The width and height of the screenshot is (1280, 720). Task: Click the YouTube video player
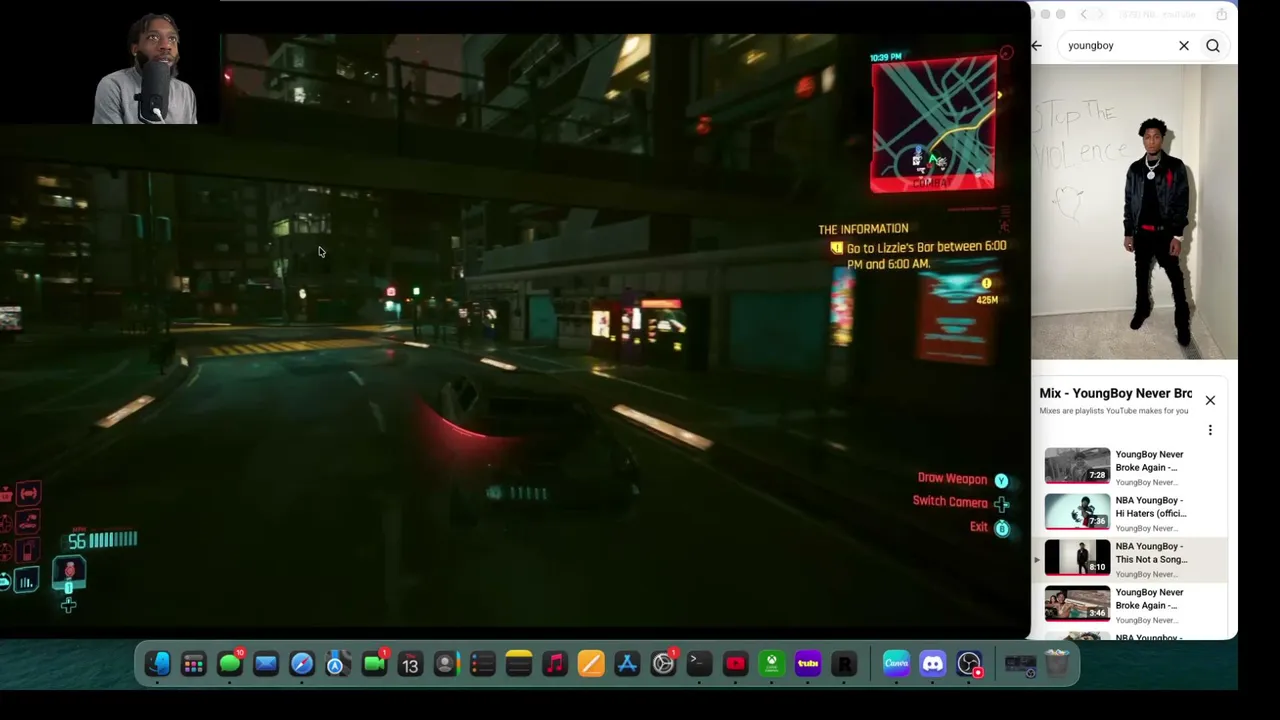(x=1134, y=212)
